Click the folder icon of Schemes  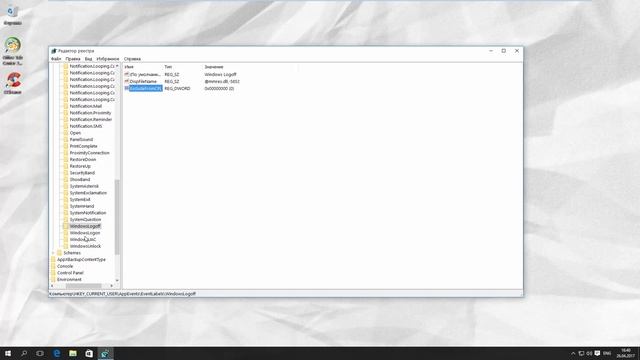[x=60, y=253]
